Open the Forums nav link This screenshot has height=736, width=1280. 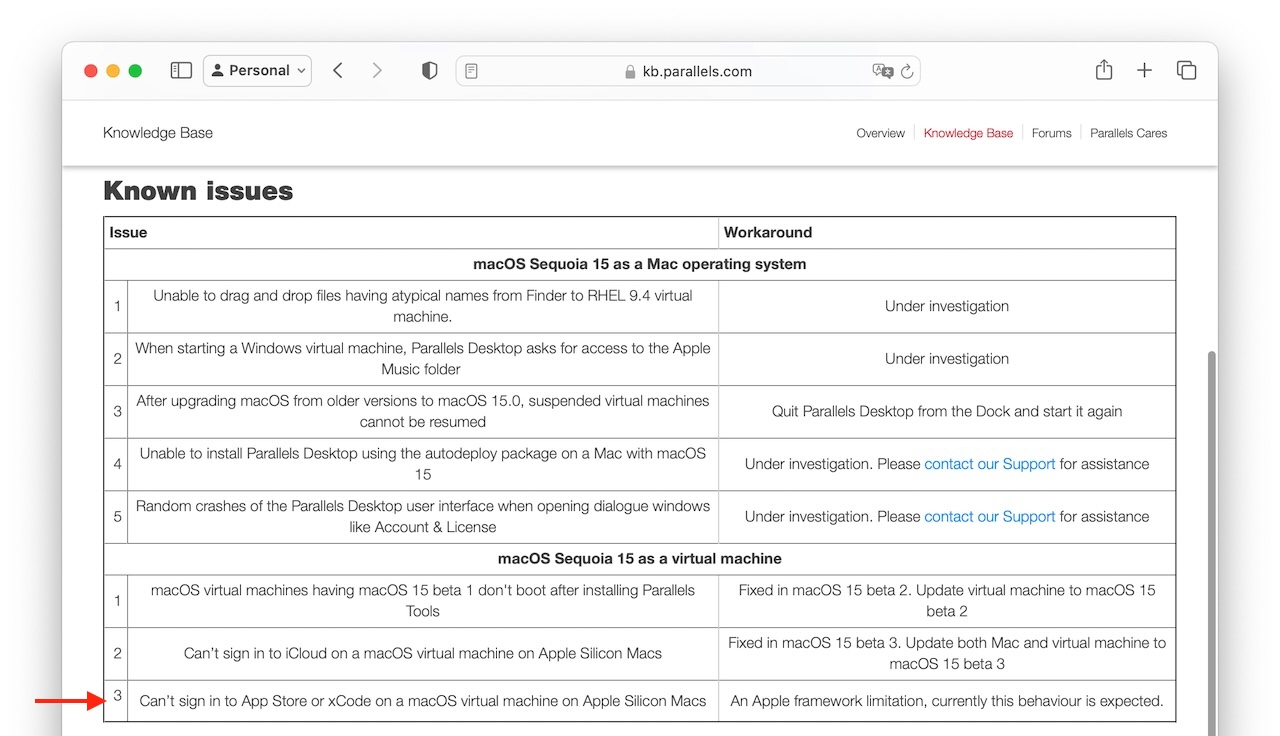1051,133
